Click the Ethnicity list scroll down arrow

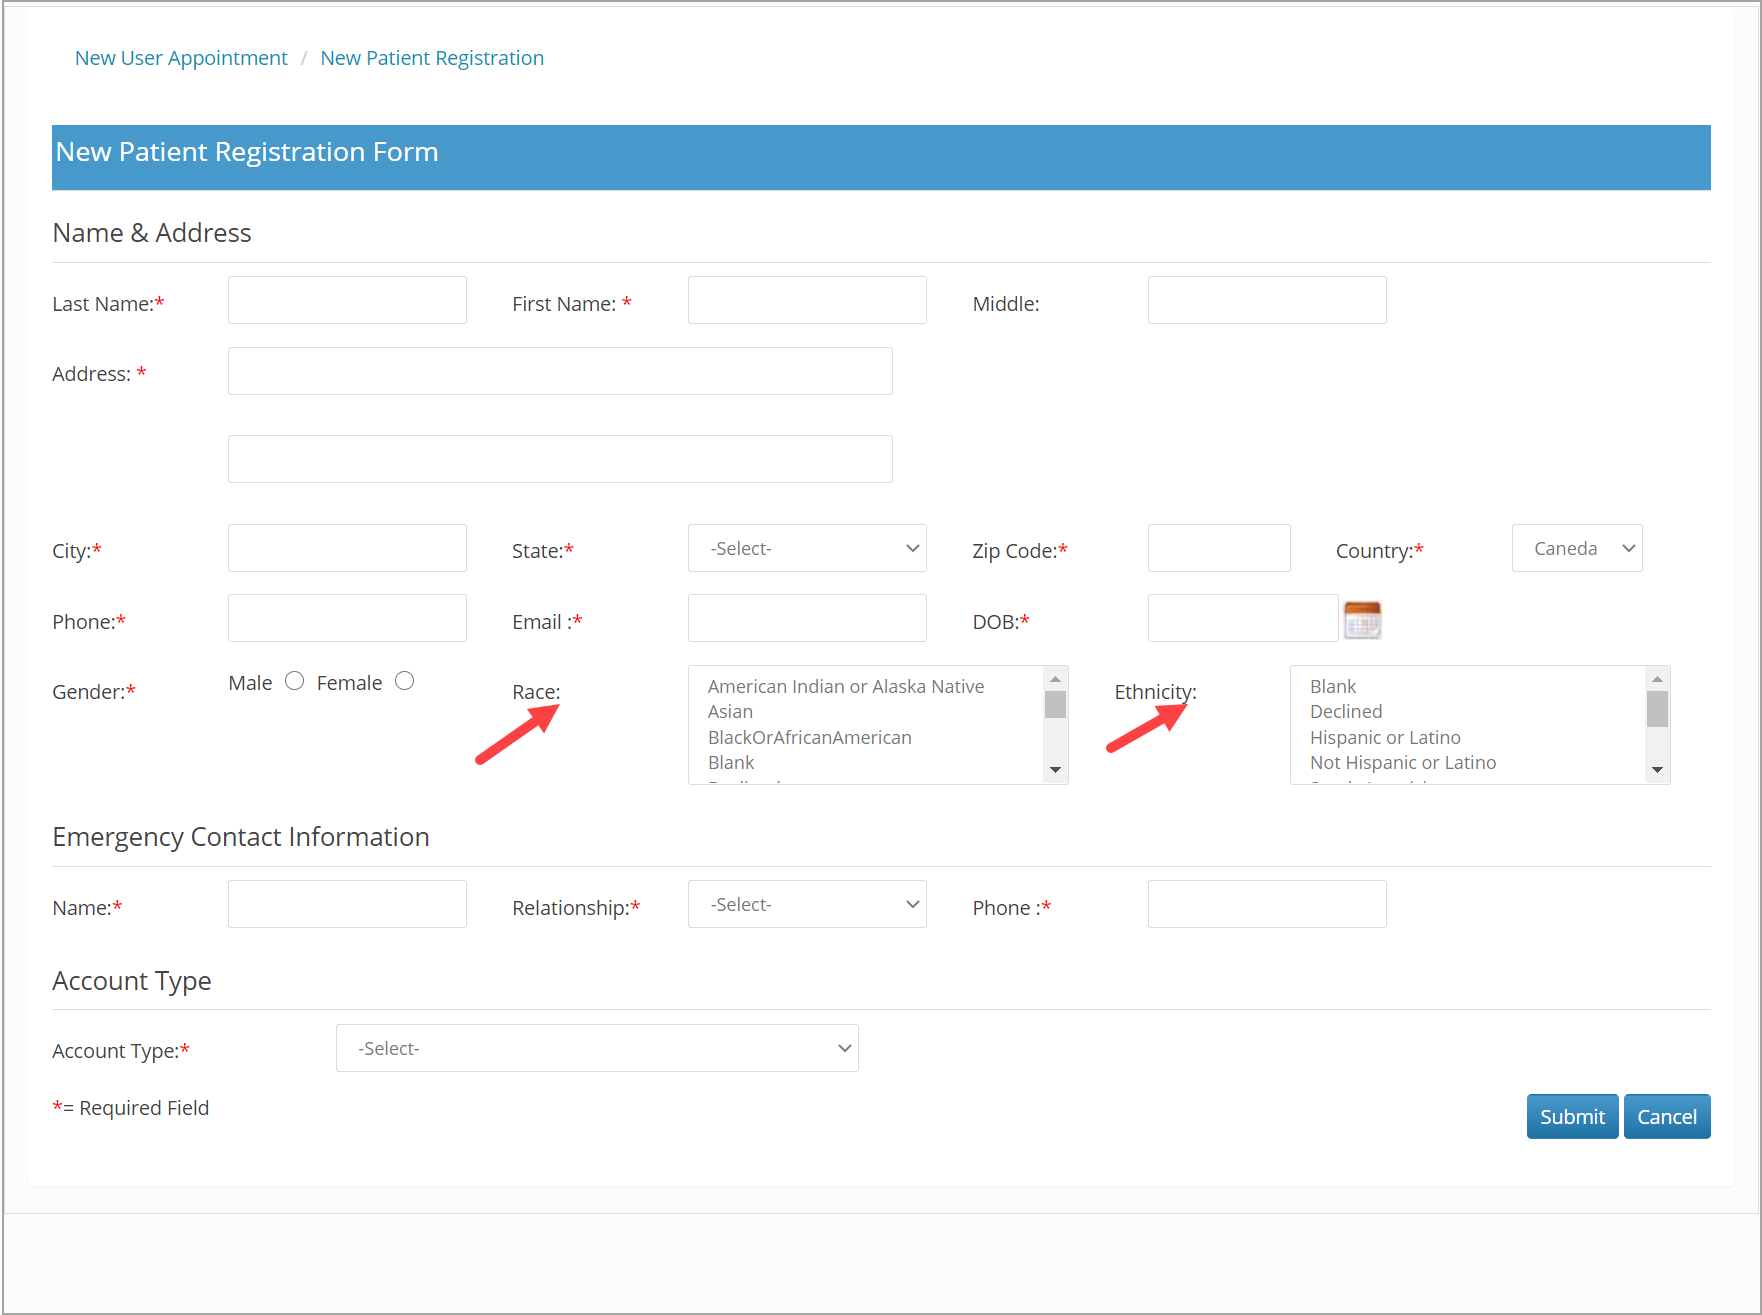pos(1657,770)
